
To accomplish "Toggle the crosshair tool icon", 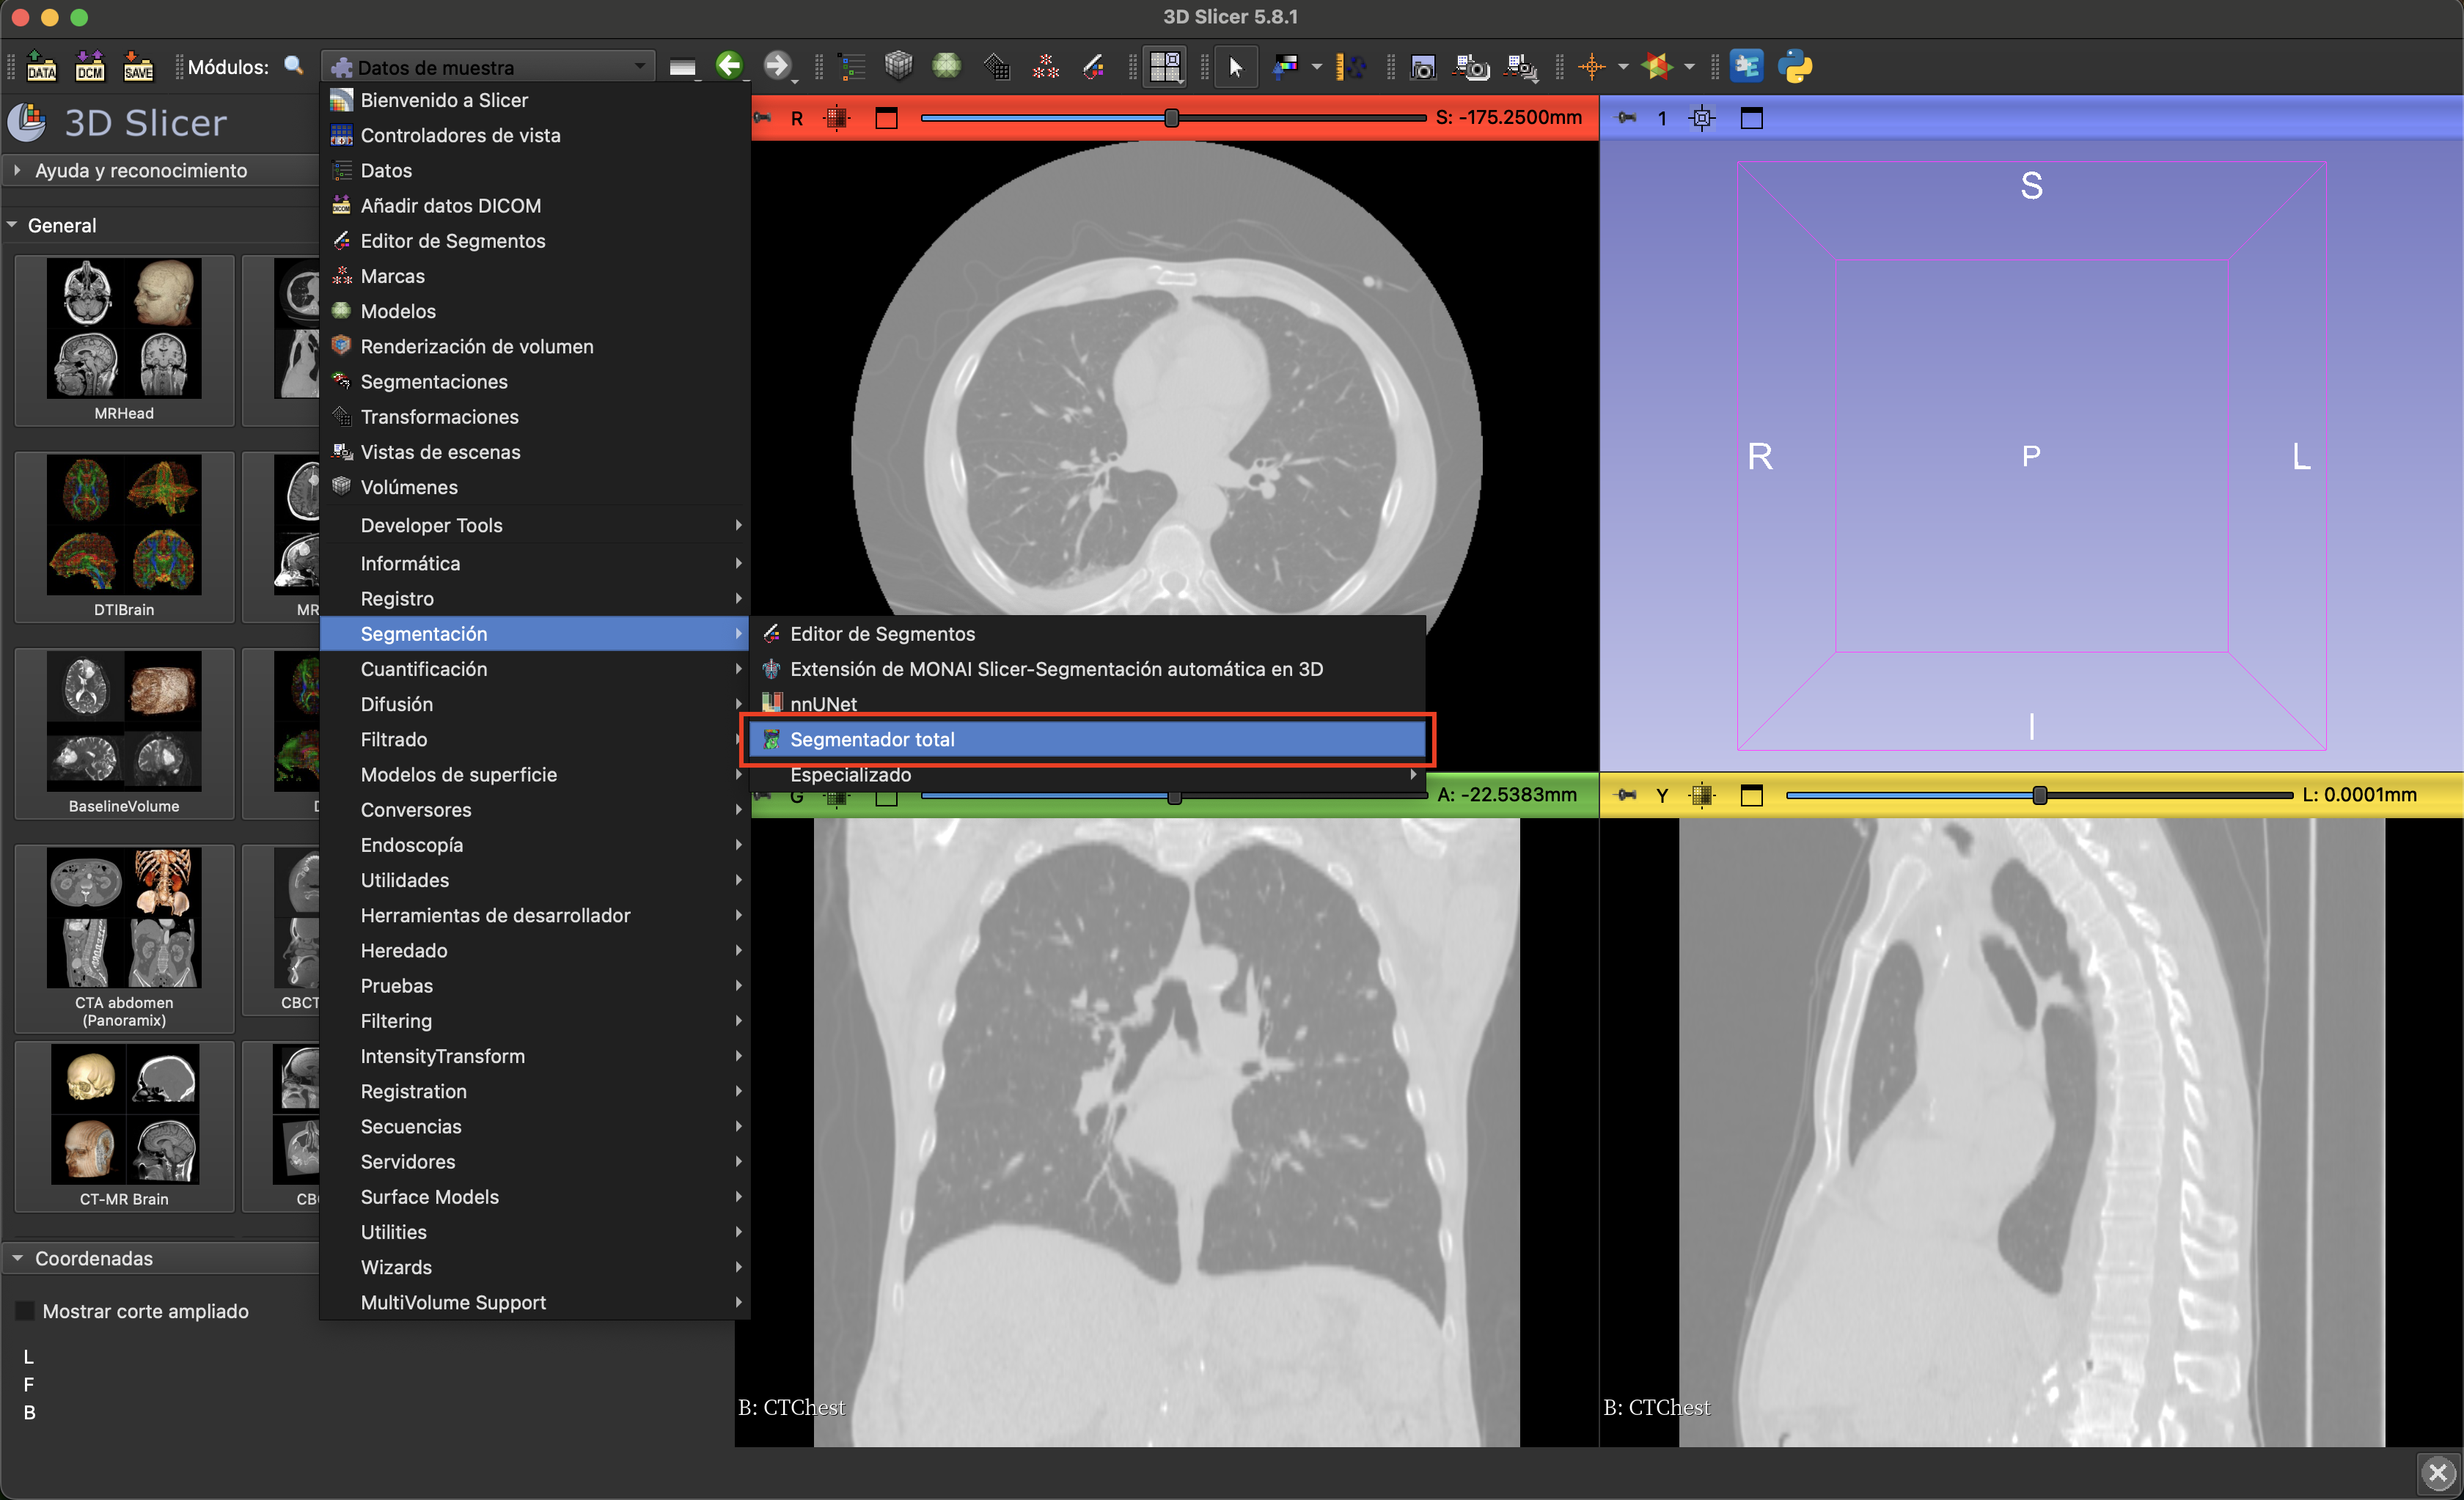I will point(1591,67).
